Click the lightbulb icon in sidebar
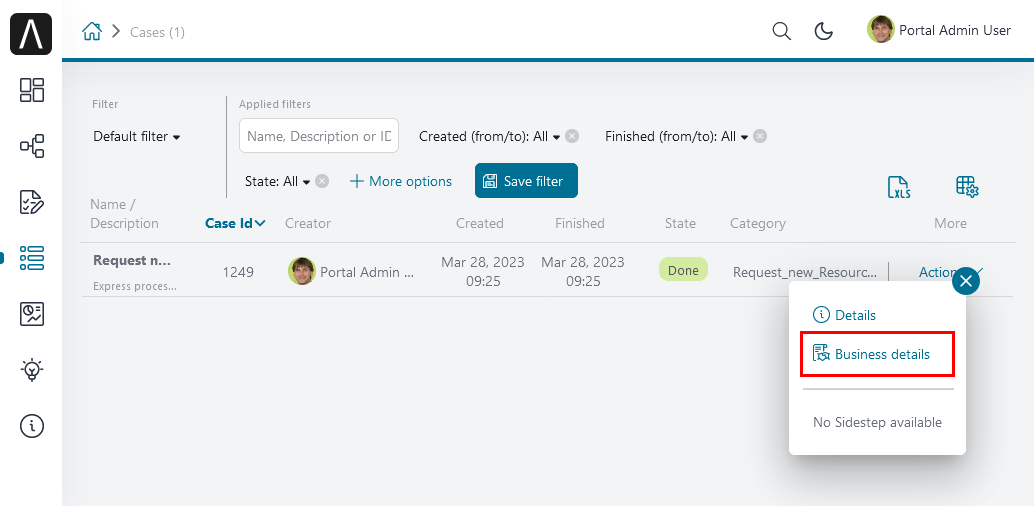Image resolution: width=1034 pixels, height=506 pixels. pos(32,370)
